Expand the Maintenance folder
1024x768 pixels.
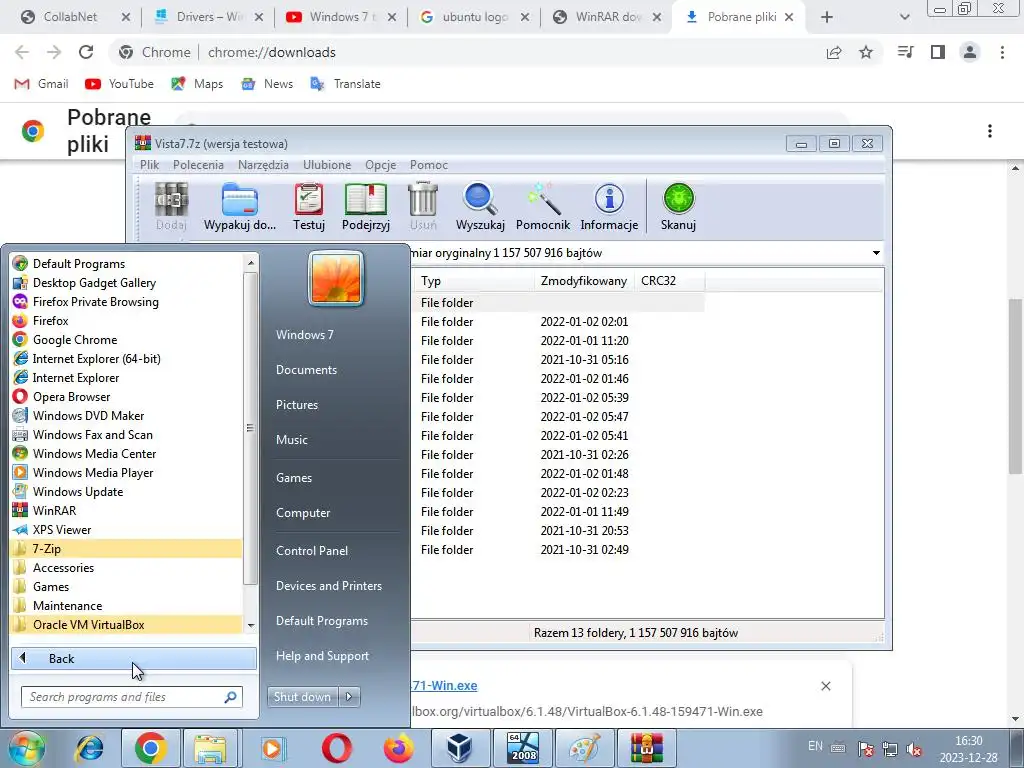click(x=127, y=605)
